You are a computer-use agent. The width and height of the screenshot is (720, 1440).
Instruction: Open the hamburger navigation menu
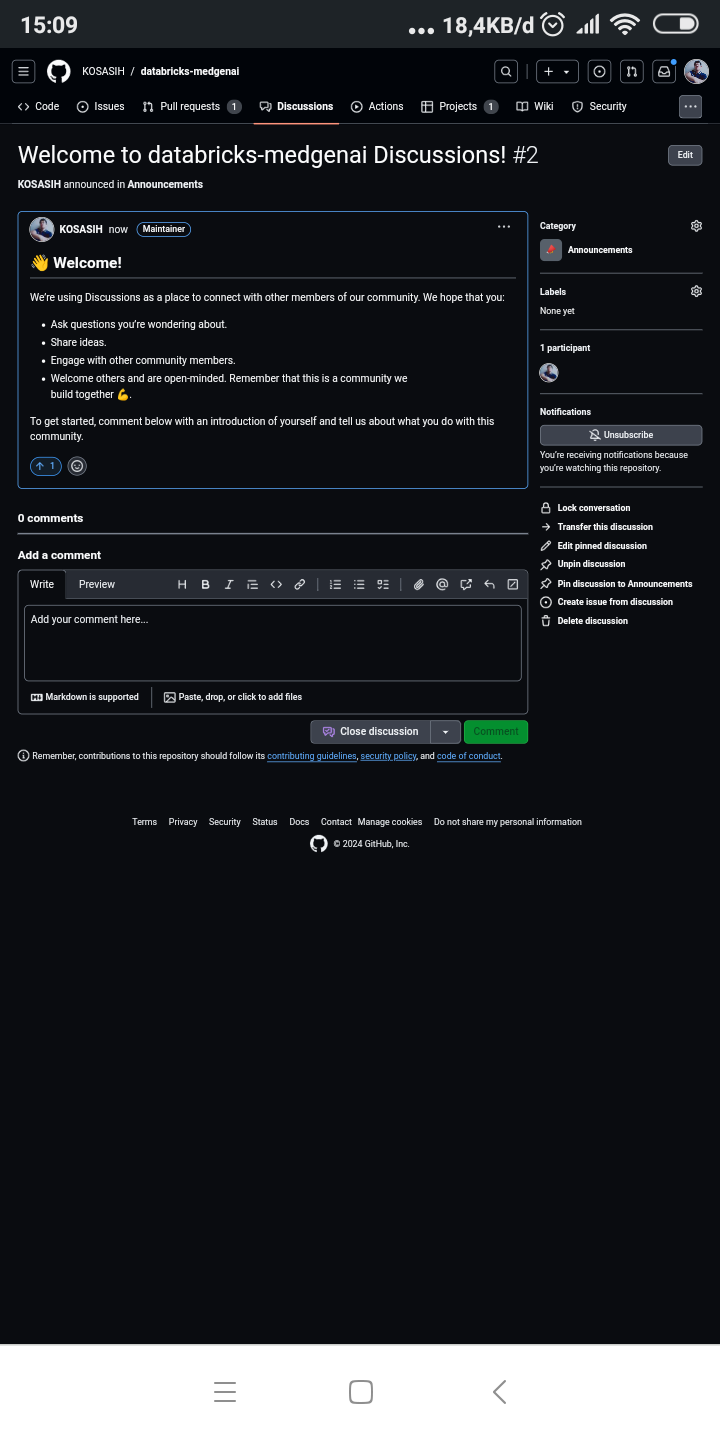click(24, 71)
